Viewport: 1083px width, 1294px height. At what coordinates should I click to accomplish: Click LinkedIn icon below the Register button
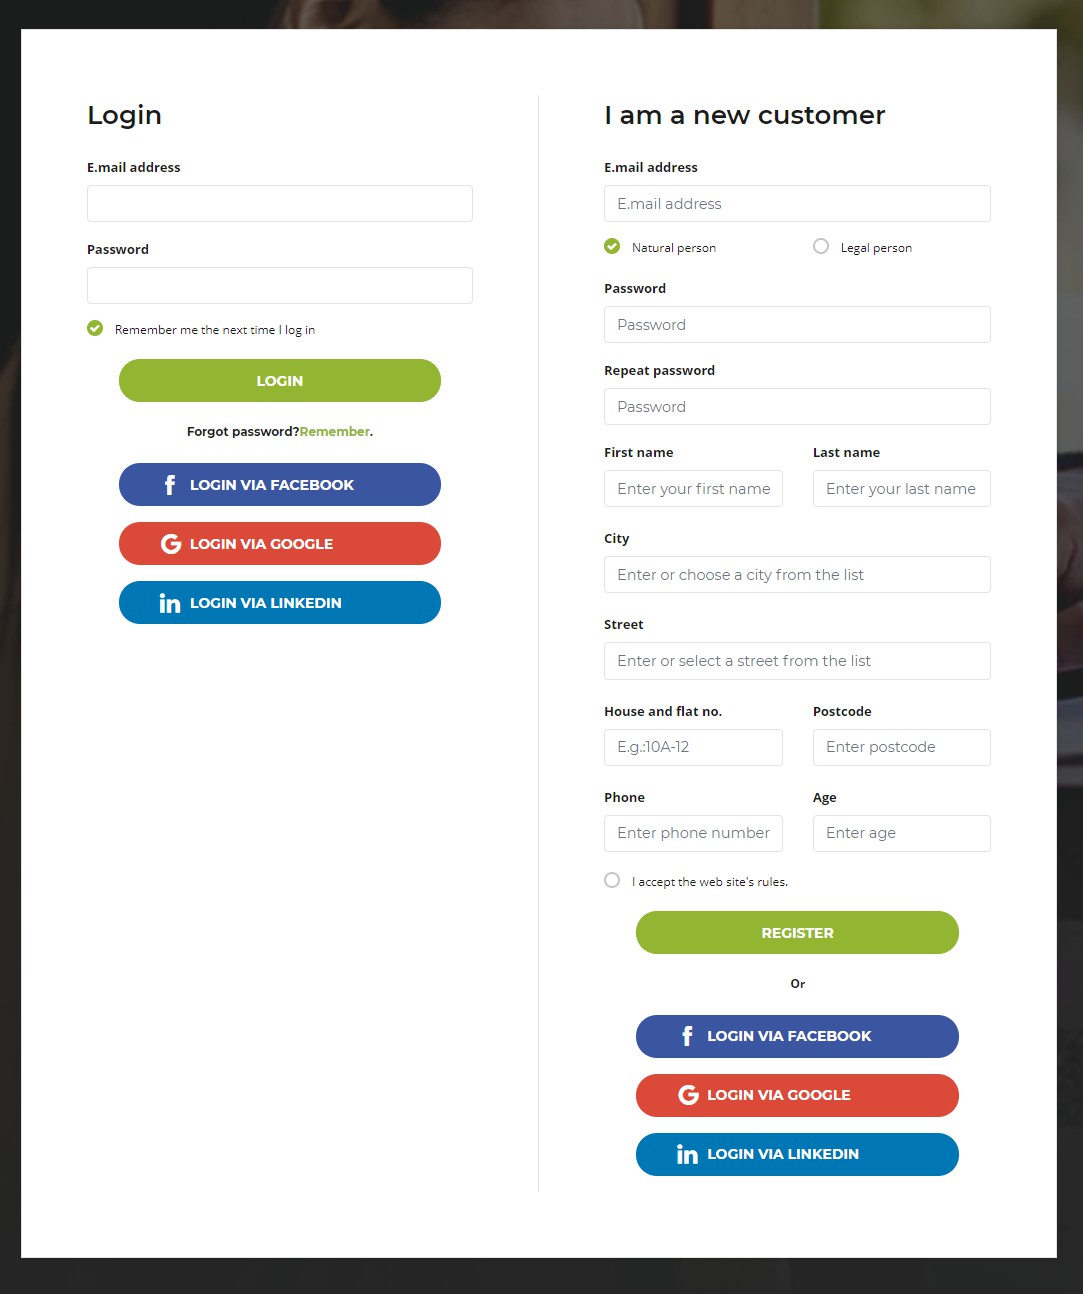pyautogui.click(x=687, y=1154)
